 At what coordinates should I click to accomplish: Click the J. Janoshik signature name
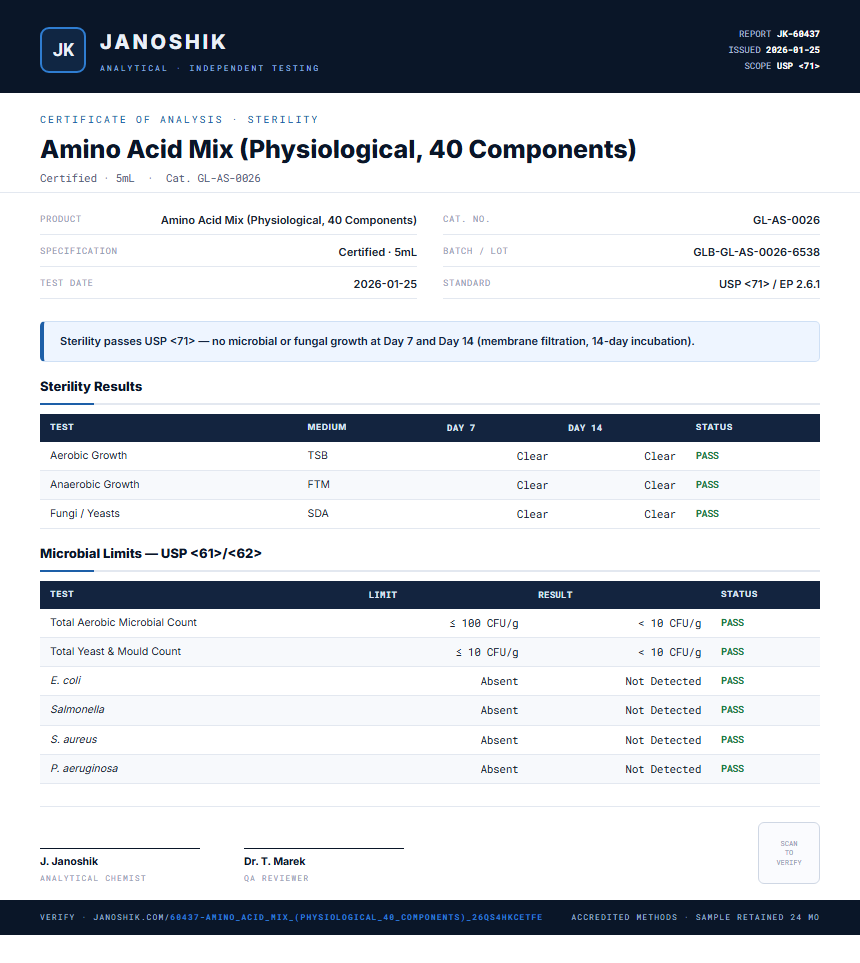point(69,861)
